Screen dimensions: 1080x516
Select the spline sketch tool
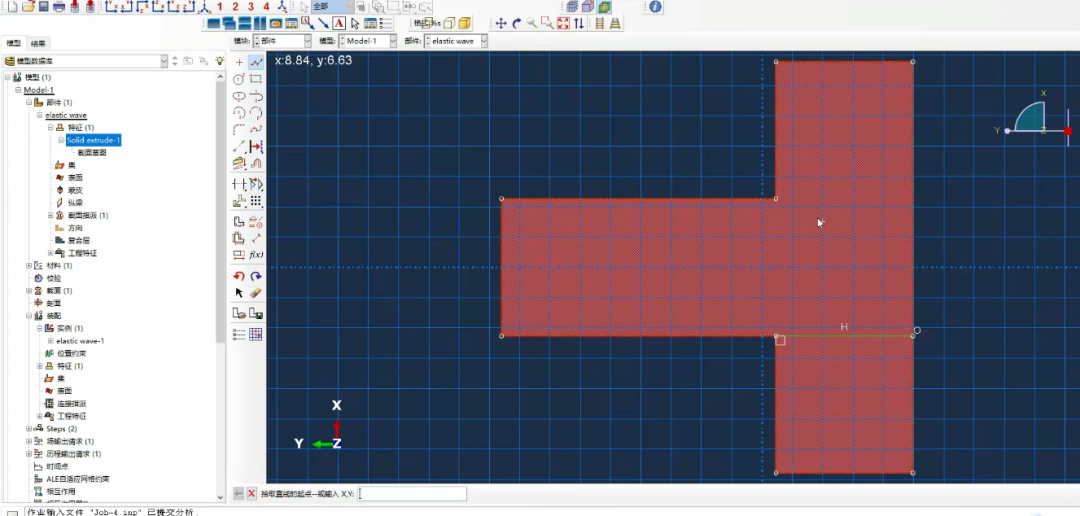256,130
